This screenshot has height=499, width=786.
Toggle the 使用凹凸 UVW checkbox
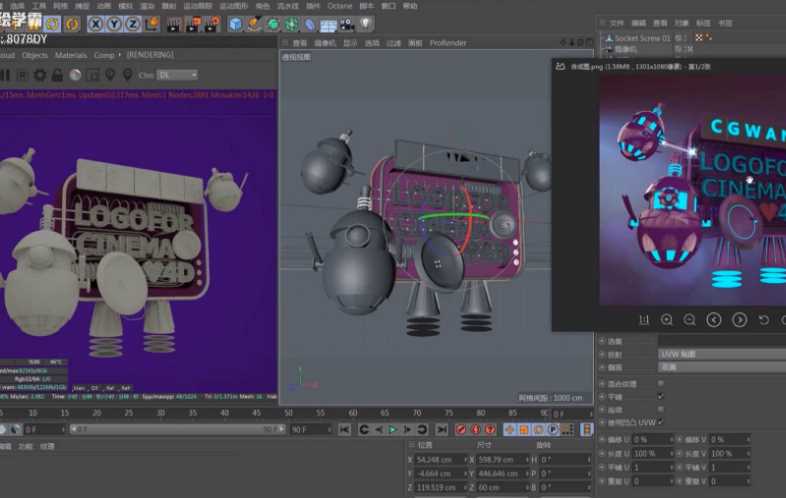pyautogui.click(x=660, y=422)
